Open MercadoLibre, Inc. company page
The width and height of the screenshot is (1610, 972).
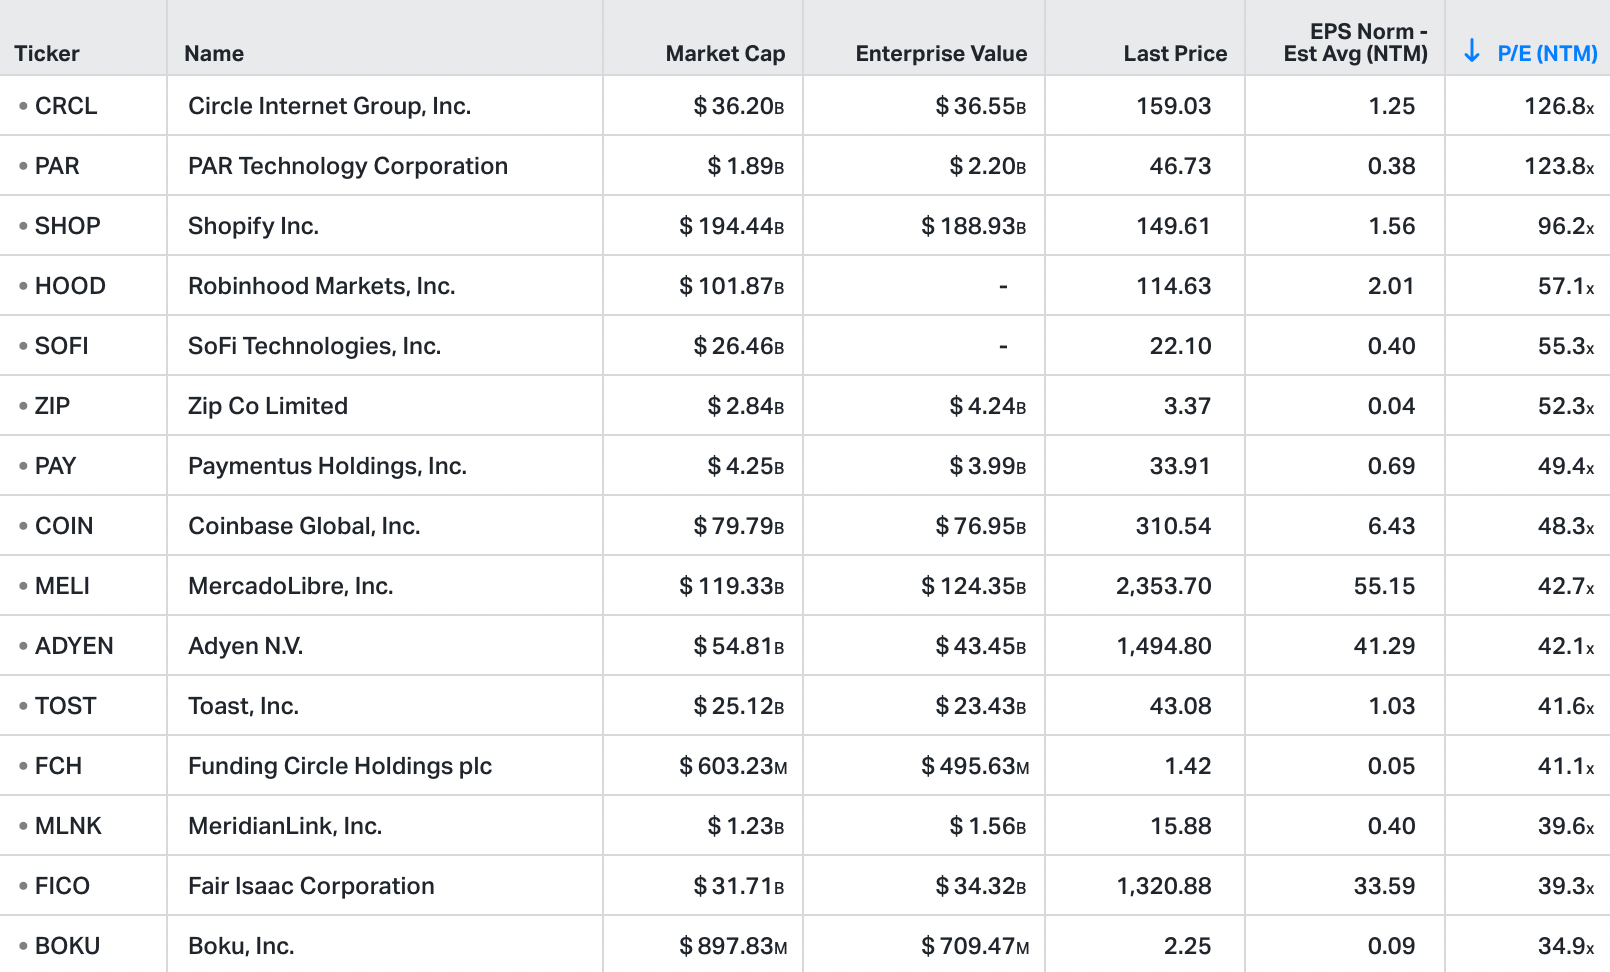(x=291, y=586)
